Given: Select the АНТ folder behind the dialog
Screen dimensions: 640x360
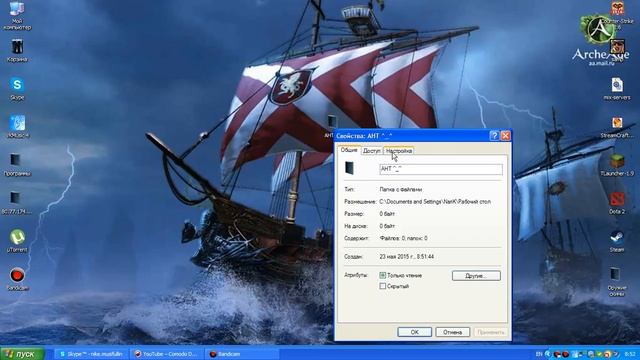Looking at the screenshot, I should pyautogui.click(x=331, y=122).
